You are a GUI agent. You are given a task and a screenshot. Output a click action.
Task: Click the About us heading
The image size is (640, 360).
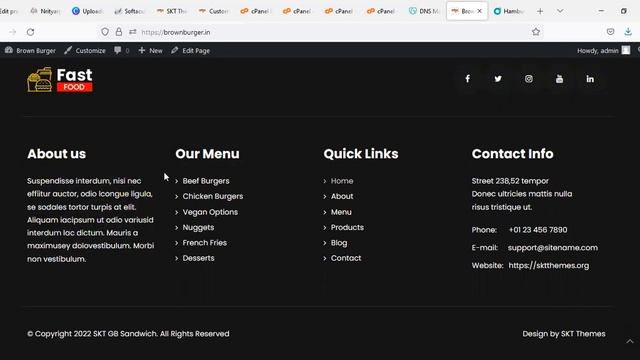[56, 154]
